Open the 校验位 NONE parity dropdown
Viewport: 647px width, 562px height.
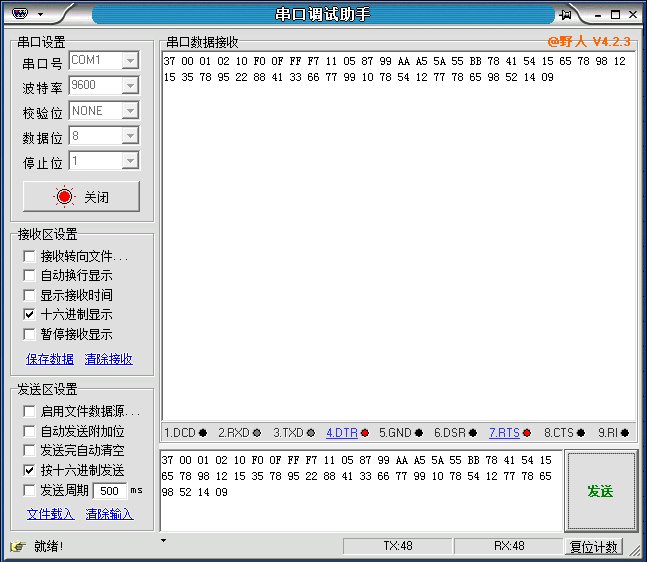pos(130,111)
